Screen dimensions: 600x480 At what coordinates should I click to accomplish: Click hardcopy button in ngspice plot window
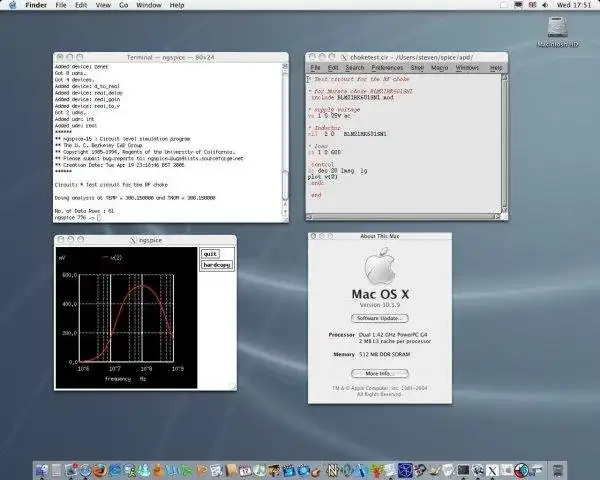[x=215, y=265]
